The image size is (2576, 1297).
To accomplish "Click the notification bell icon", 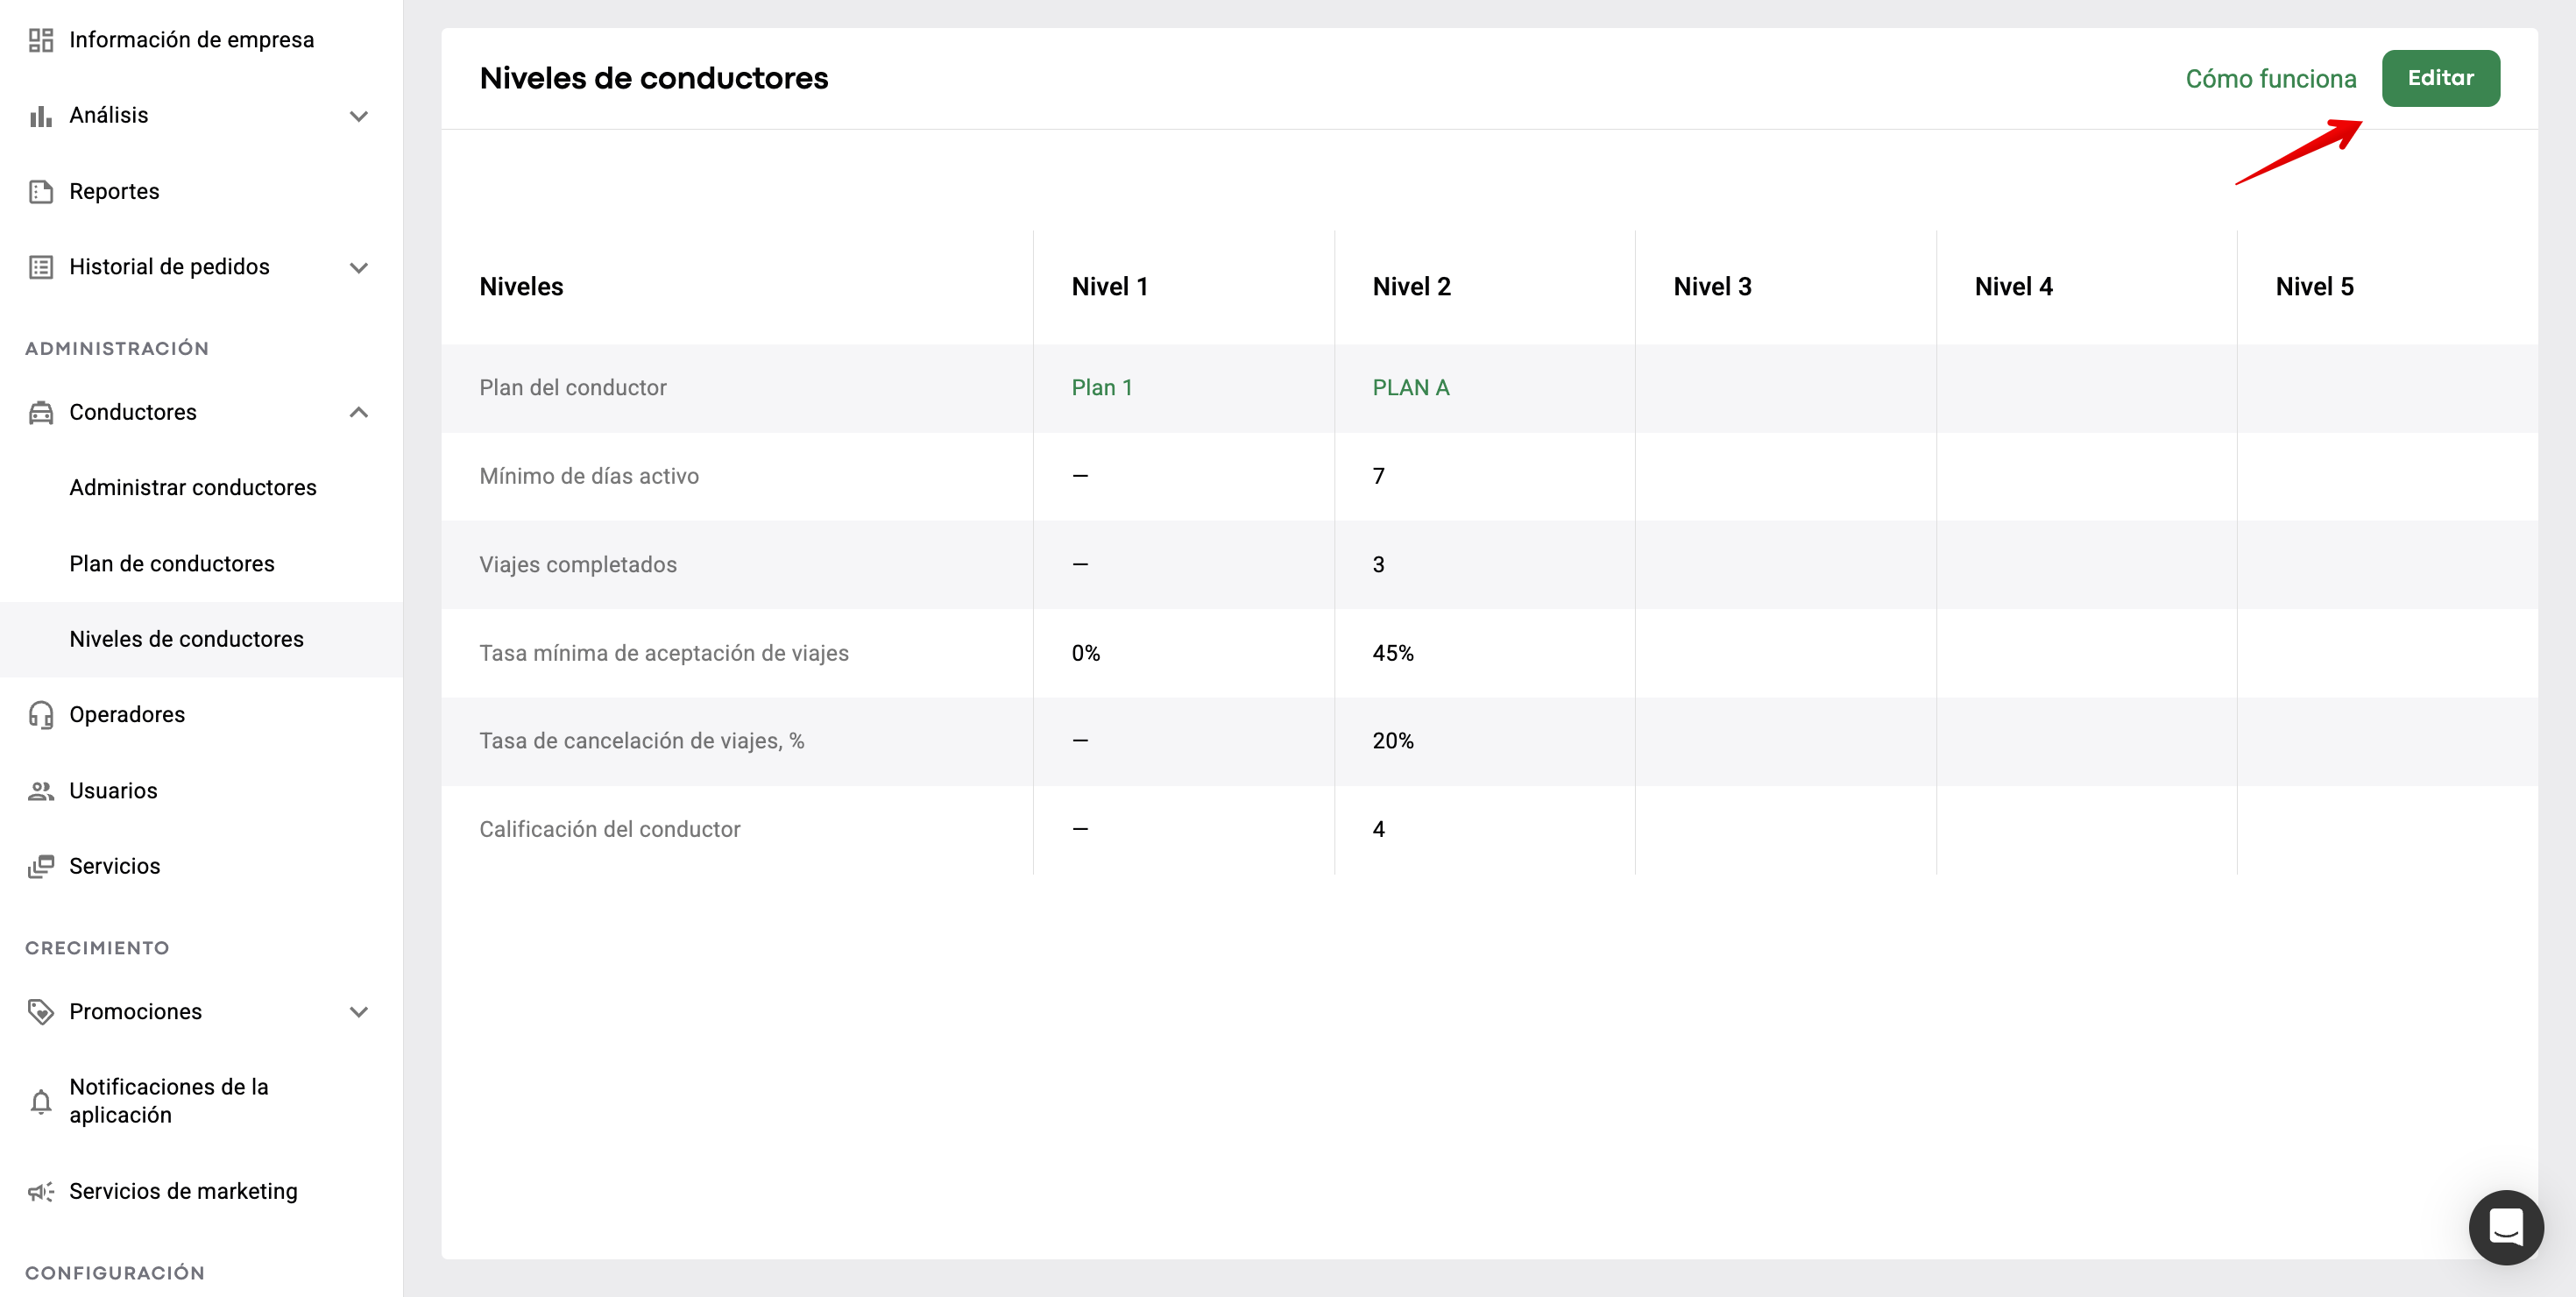I will click(x=41, y=1102).
